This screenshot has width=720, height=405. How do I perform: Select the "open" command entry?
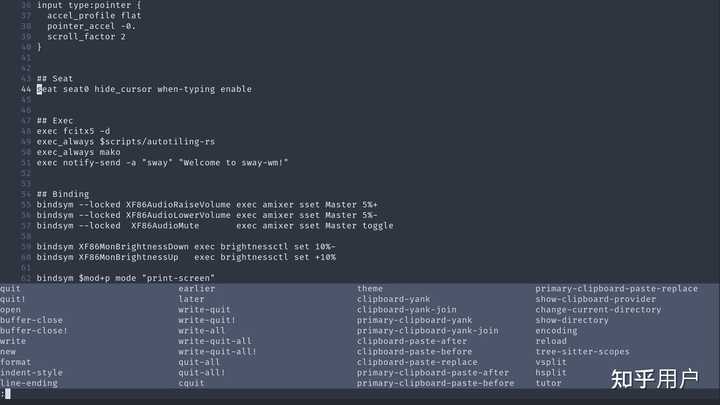tap(10, 309)
